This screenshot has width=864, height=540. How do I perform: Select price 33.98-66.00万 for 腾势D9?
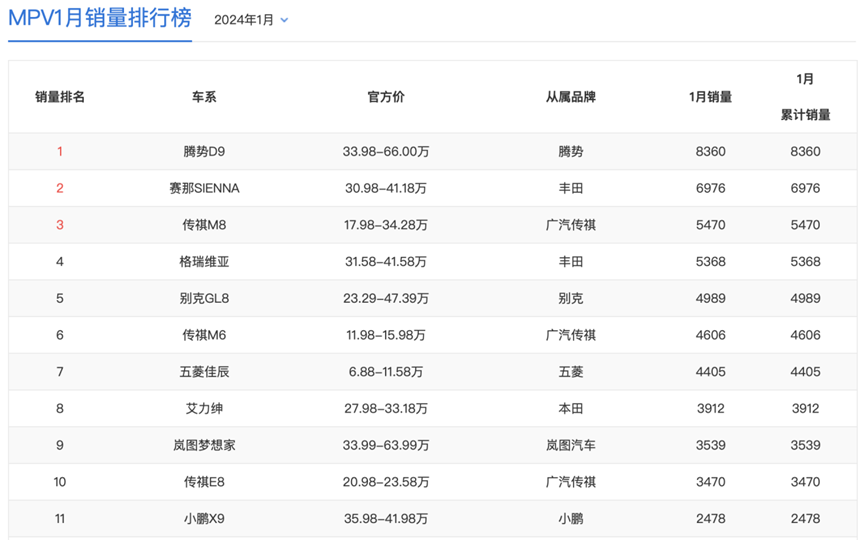point(386,152)
